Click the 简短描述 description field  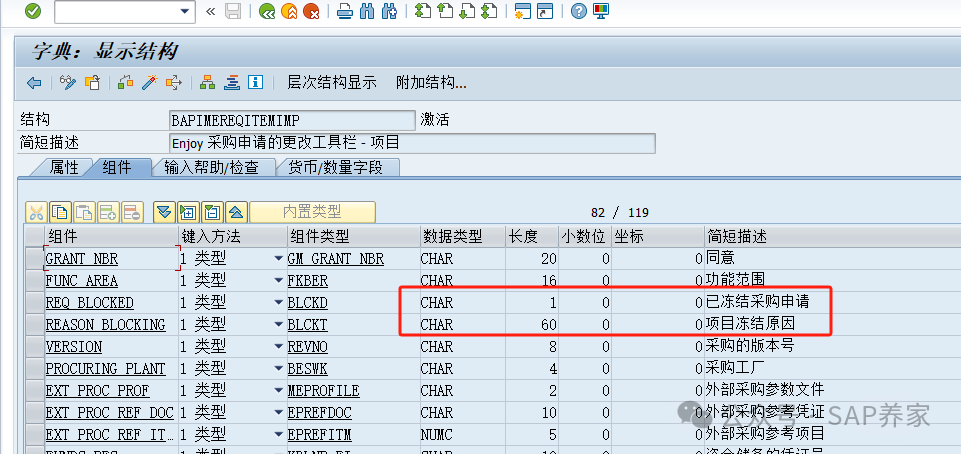(412, 143)
